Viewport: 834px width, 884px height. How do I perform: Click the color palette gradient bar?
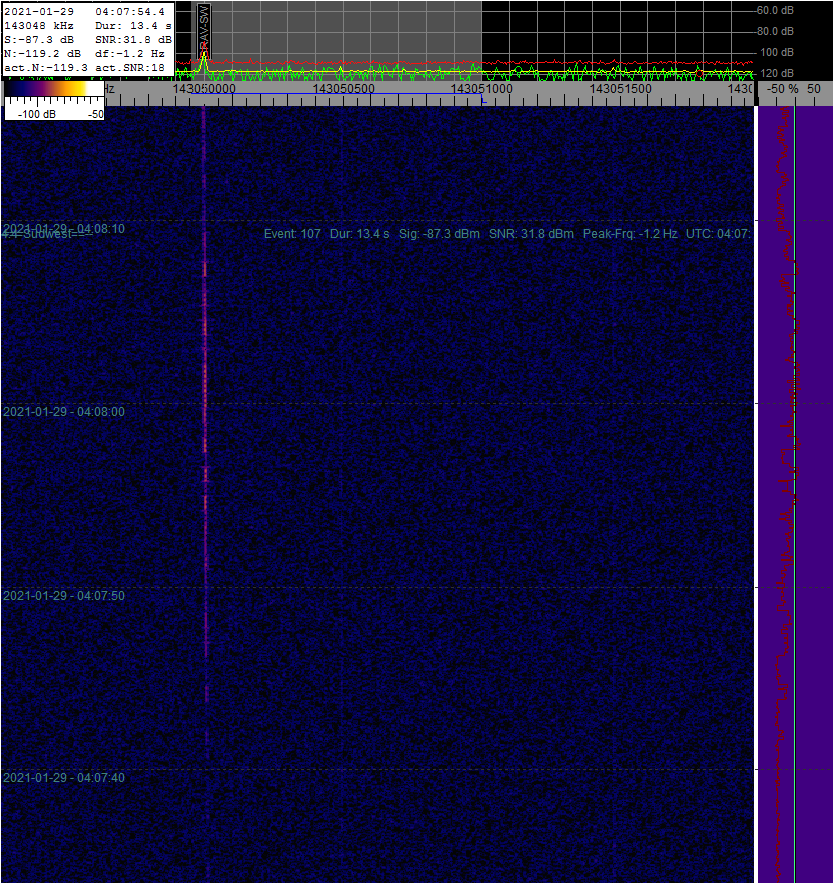point(54,89)
